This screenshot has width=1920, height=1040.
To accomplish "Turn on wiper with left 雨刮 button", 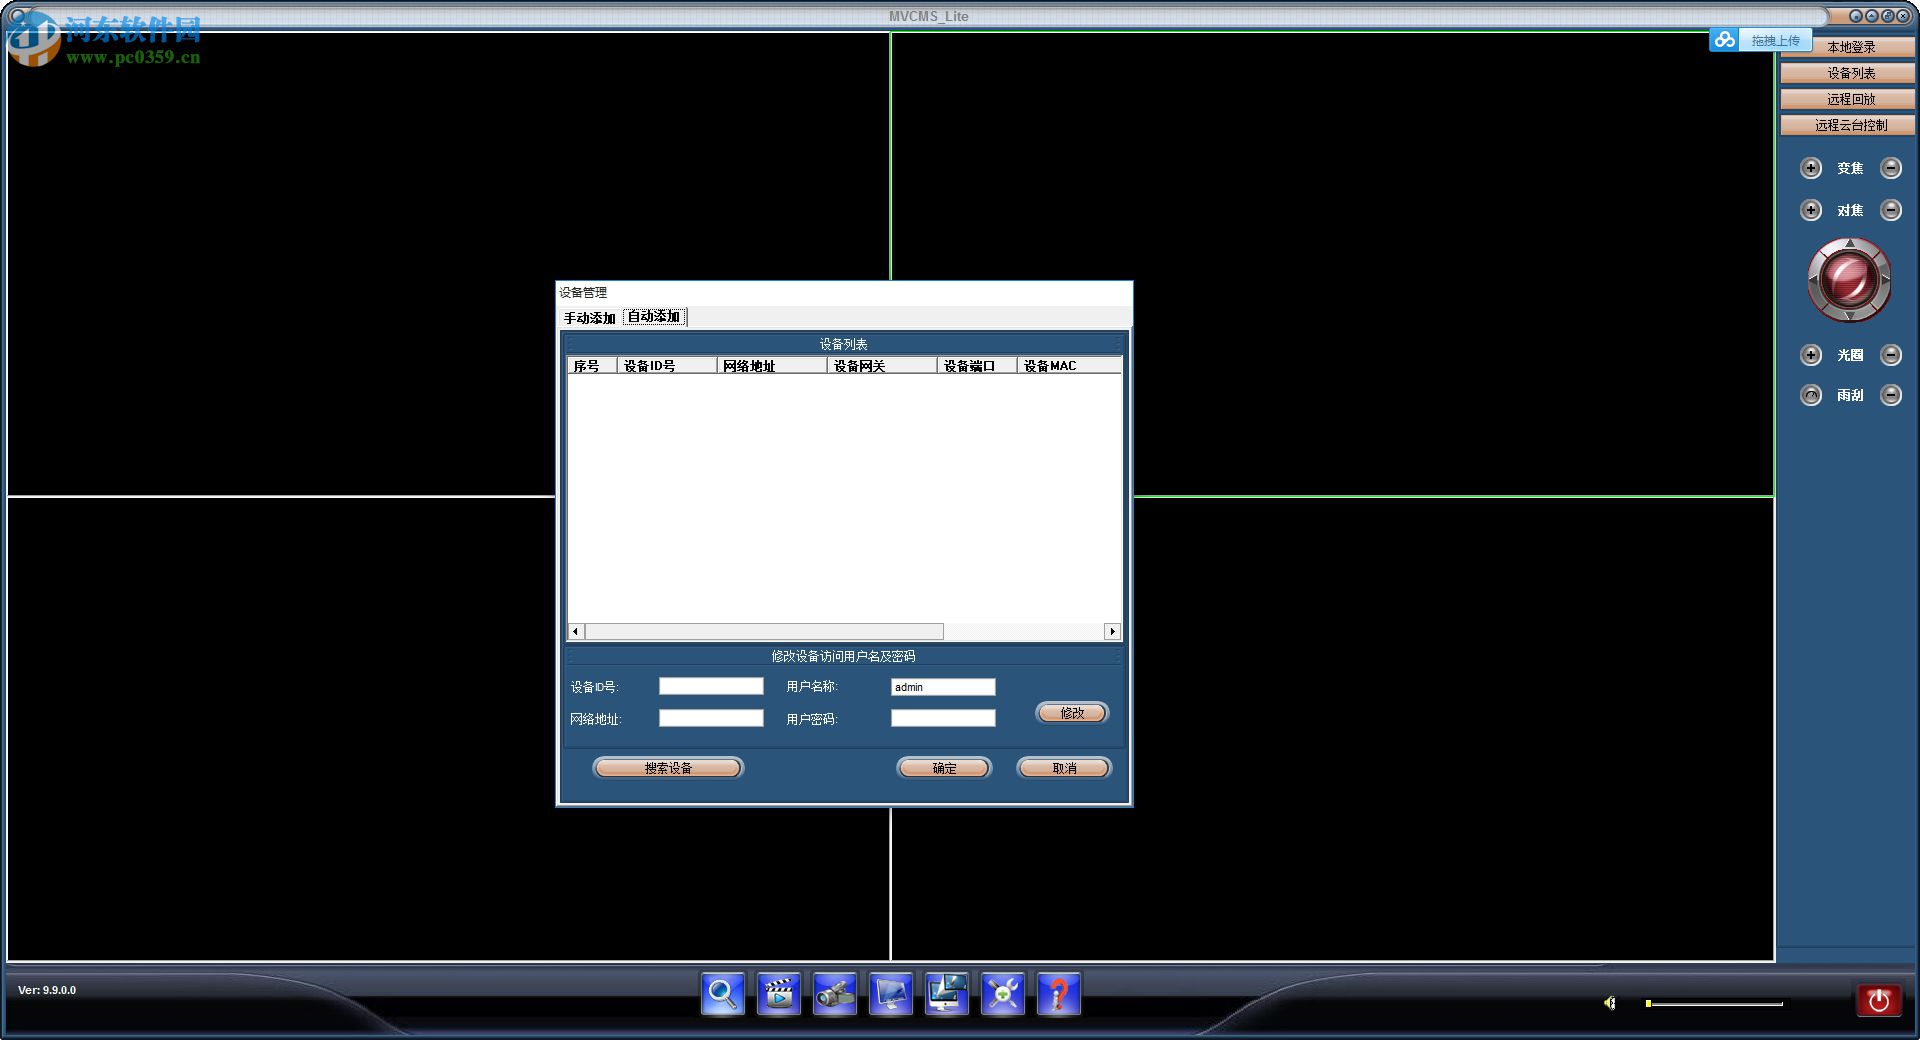I will pyautogui.click(x=1811, y=395).
